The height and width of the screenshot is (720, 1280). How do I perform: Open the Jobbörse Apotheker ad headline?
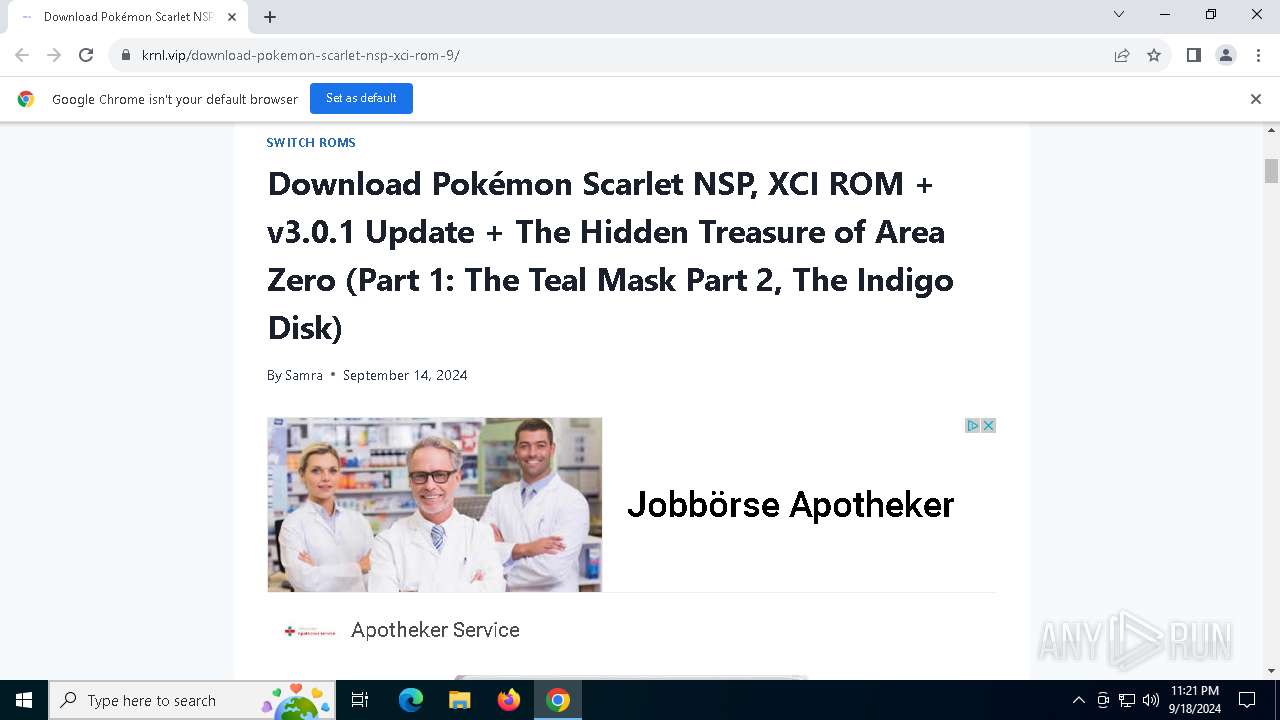pos(790,505)
